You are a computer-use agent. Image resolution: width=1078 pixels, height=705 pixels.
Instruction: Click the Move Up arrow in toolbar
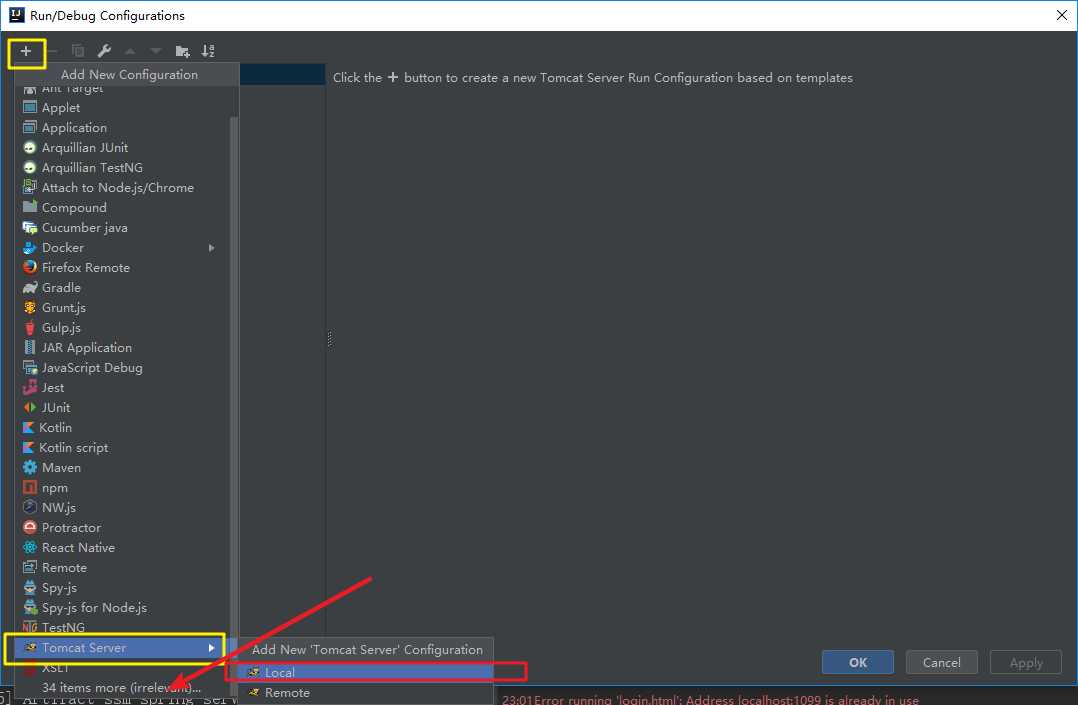130,52
